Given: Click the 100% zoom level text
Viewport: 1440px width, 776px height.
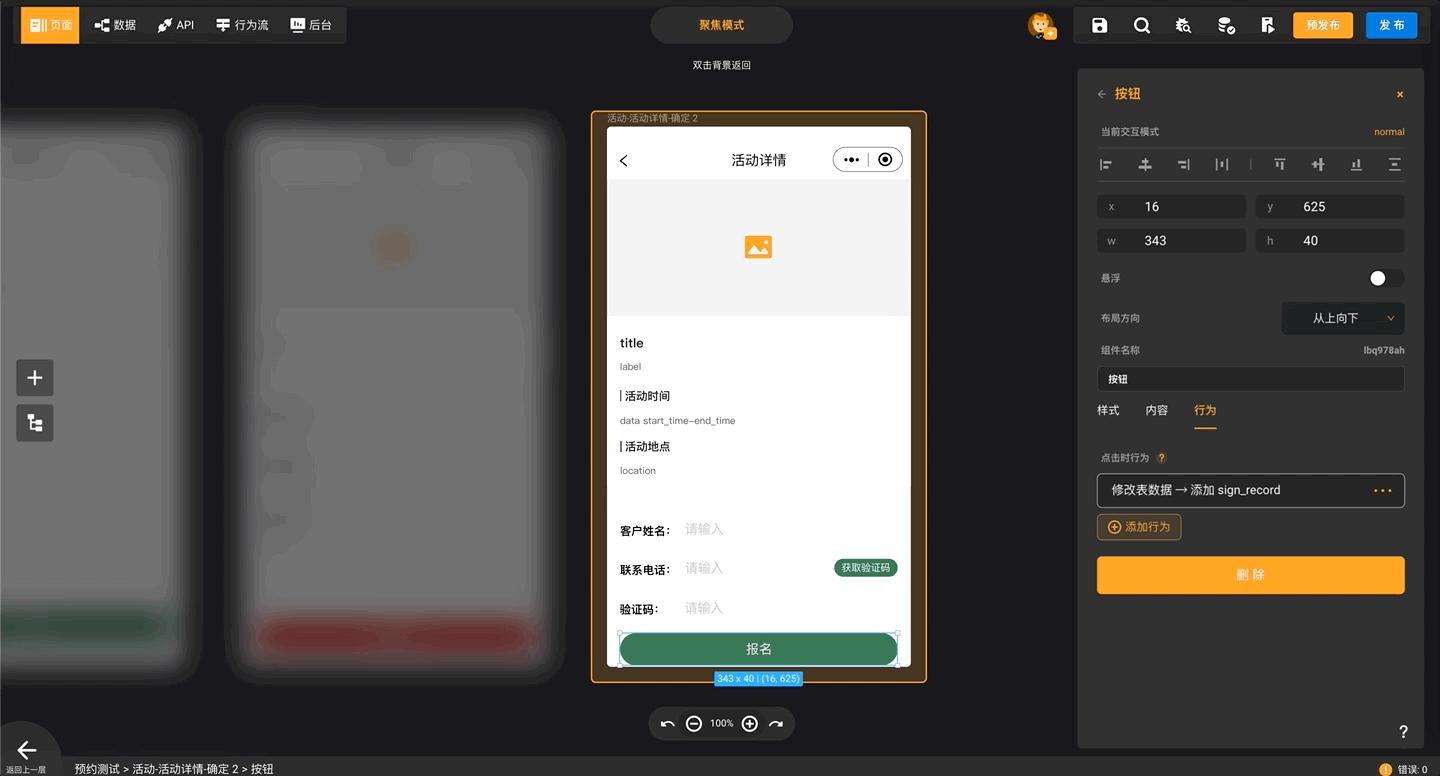Looking at the screenshot, I should point(722,724).
